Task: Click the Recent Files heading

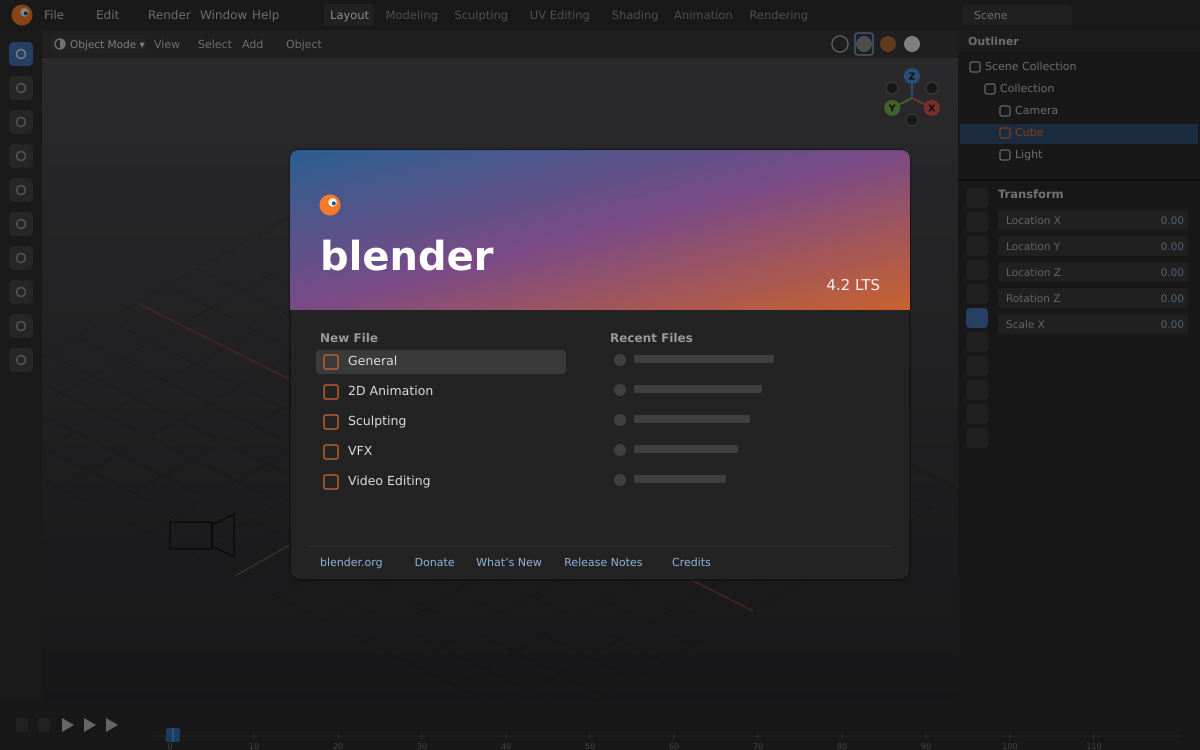Action: pyautogui.click(x=651, y=338)
